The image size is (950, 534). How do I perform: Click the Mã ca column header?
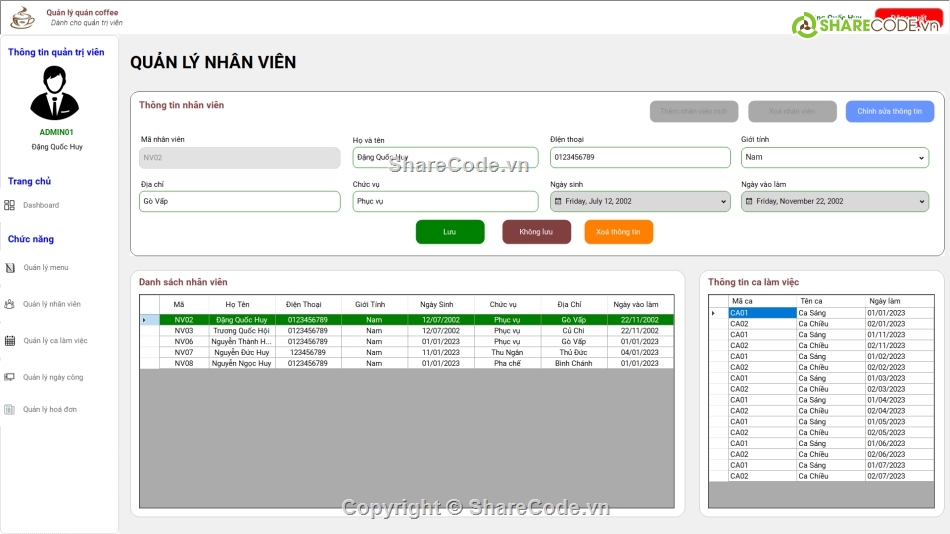pos(763,301)
